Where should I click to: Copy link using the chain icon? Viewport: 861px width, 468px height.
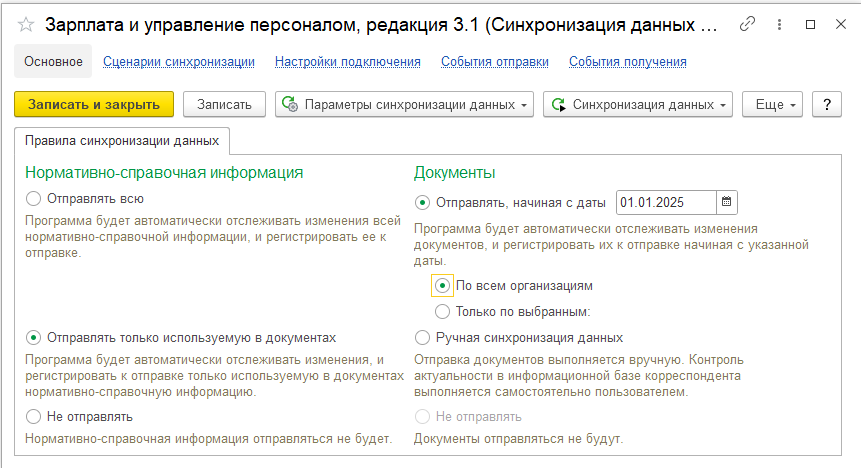[747, 24]
